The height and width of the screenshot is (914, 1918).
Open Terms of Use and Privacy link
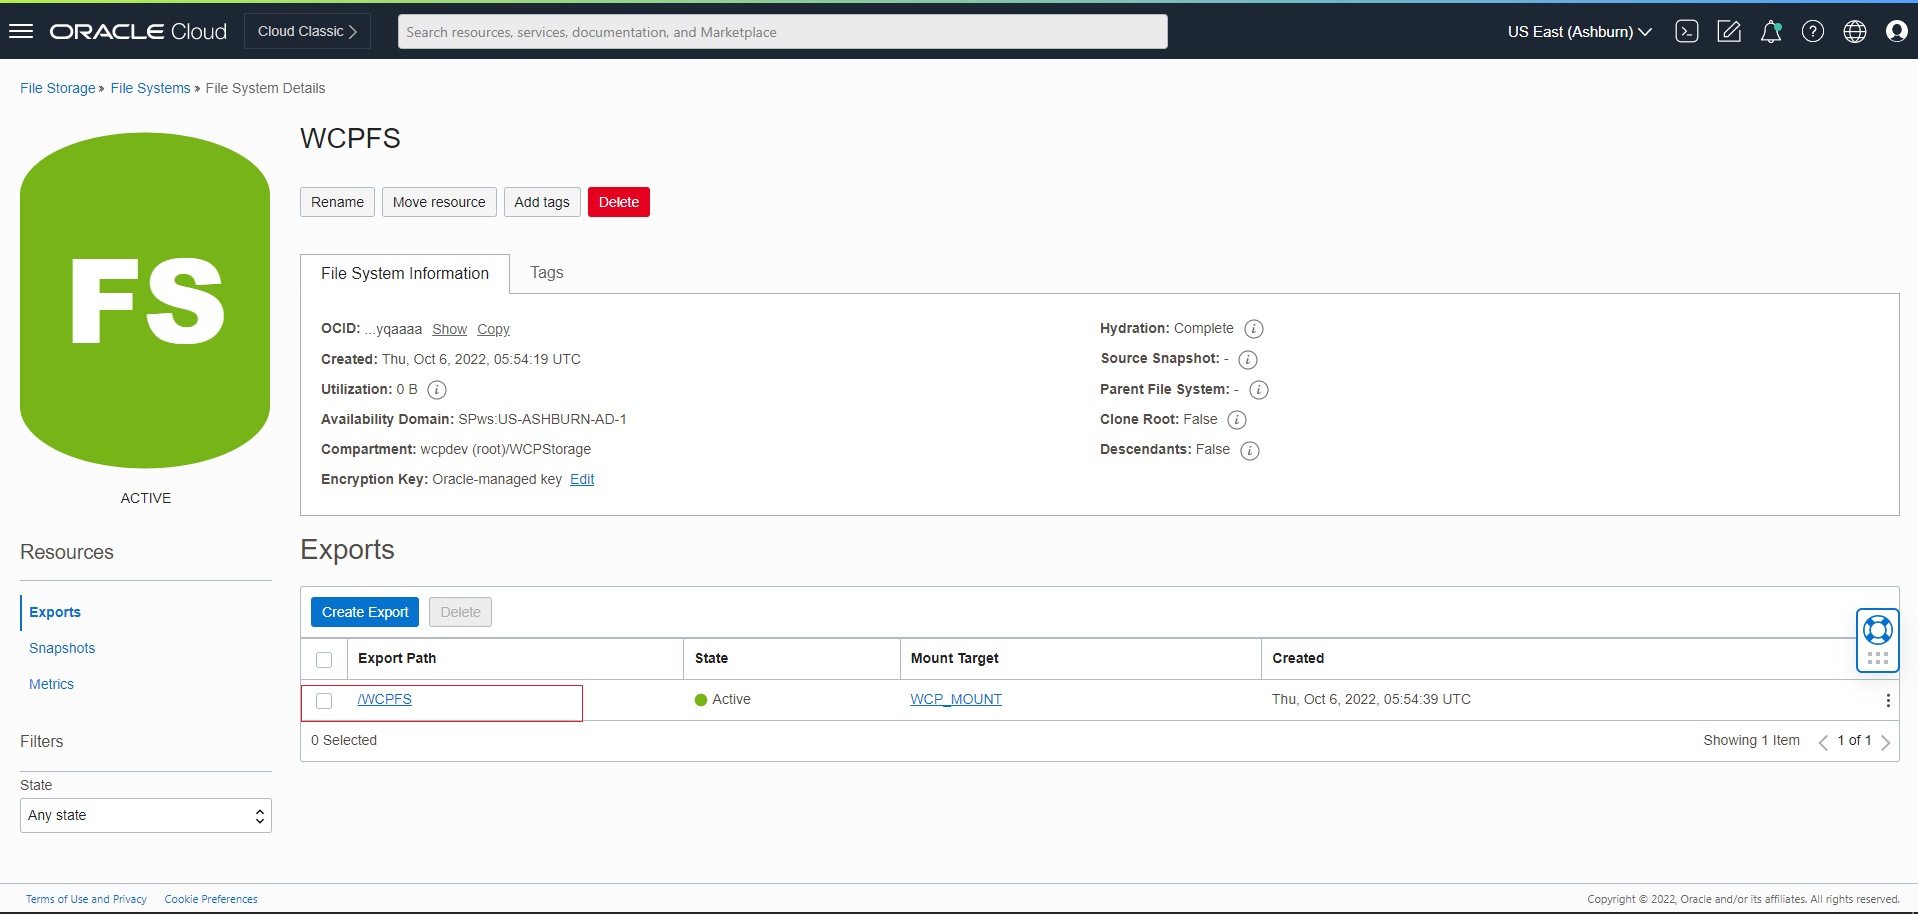click(86, 899)
